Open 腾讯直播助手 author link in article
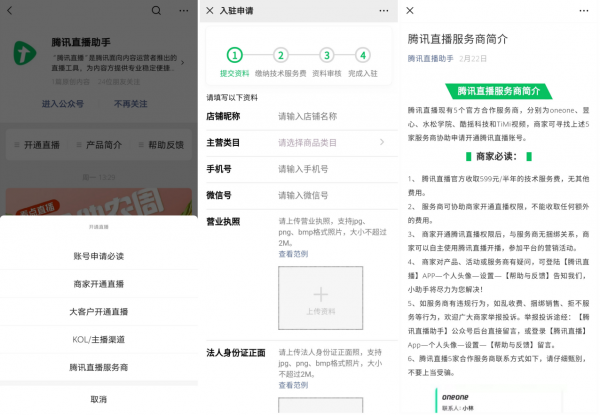This screenshot has width=600, height=415. [x=430, y=59]
